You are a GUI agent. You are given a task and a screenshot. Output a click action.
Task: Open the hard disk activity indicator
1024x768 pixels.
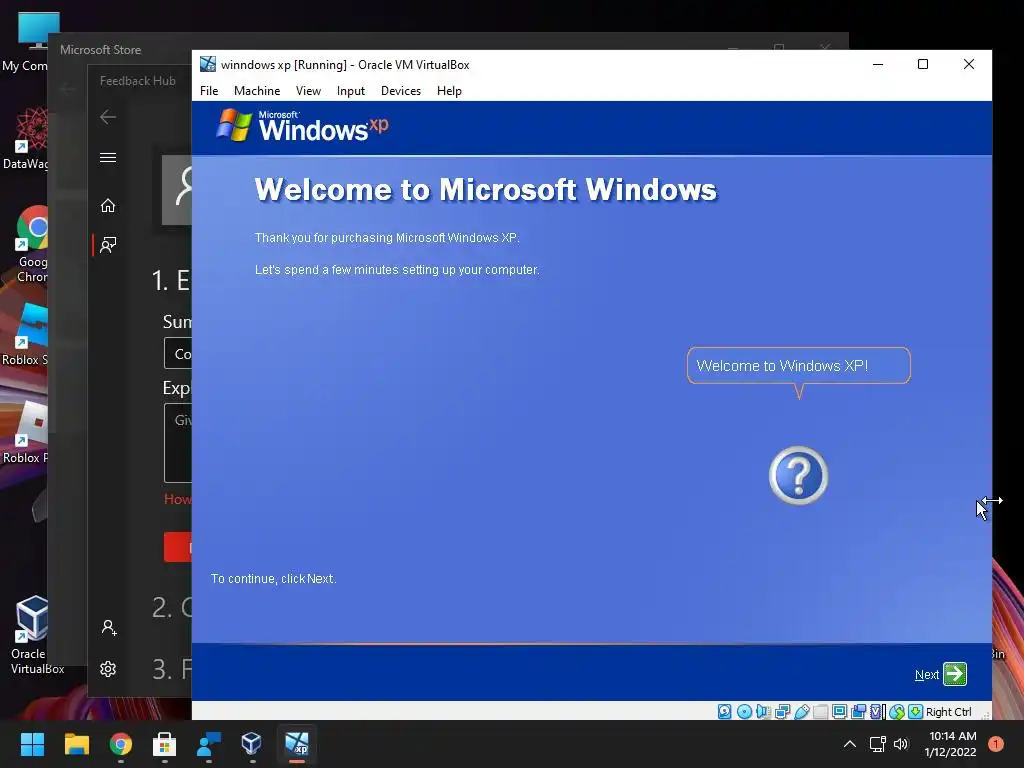pyautogui.click(x=724, y=712)
